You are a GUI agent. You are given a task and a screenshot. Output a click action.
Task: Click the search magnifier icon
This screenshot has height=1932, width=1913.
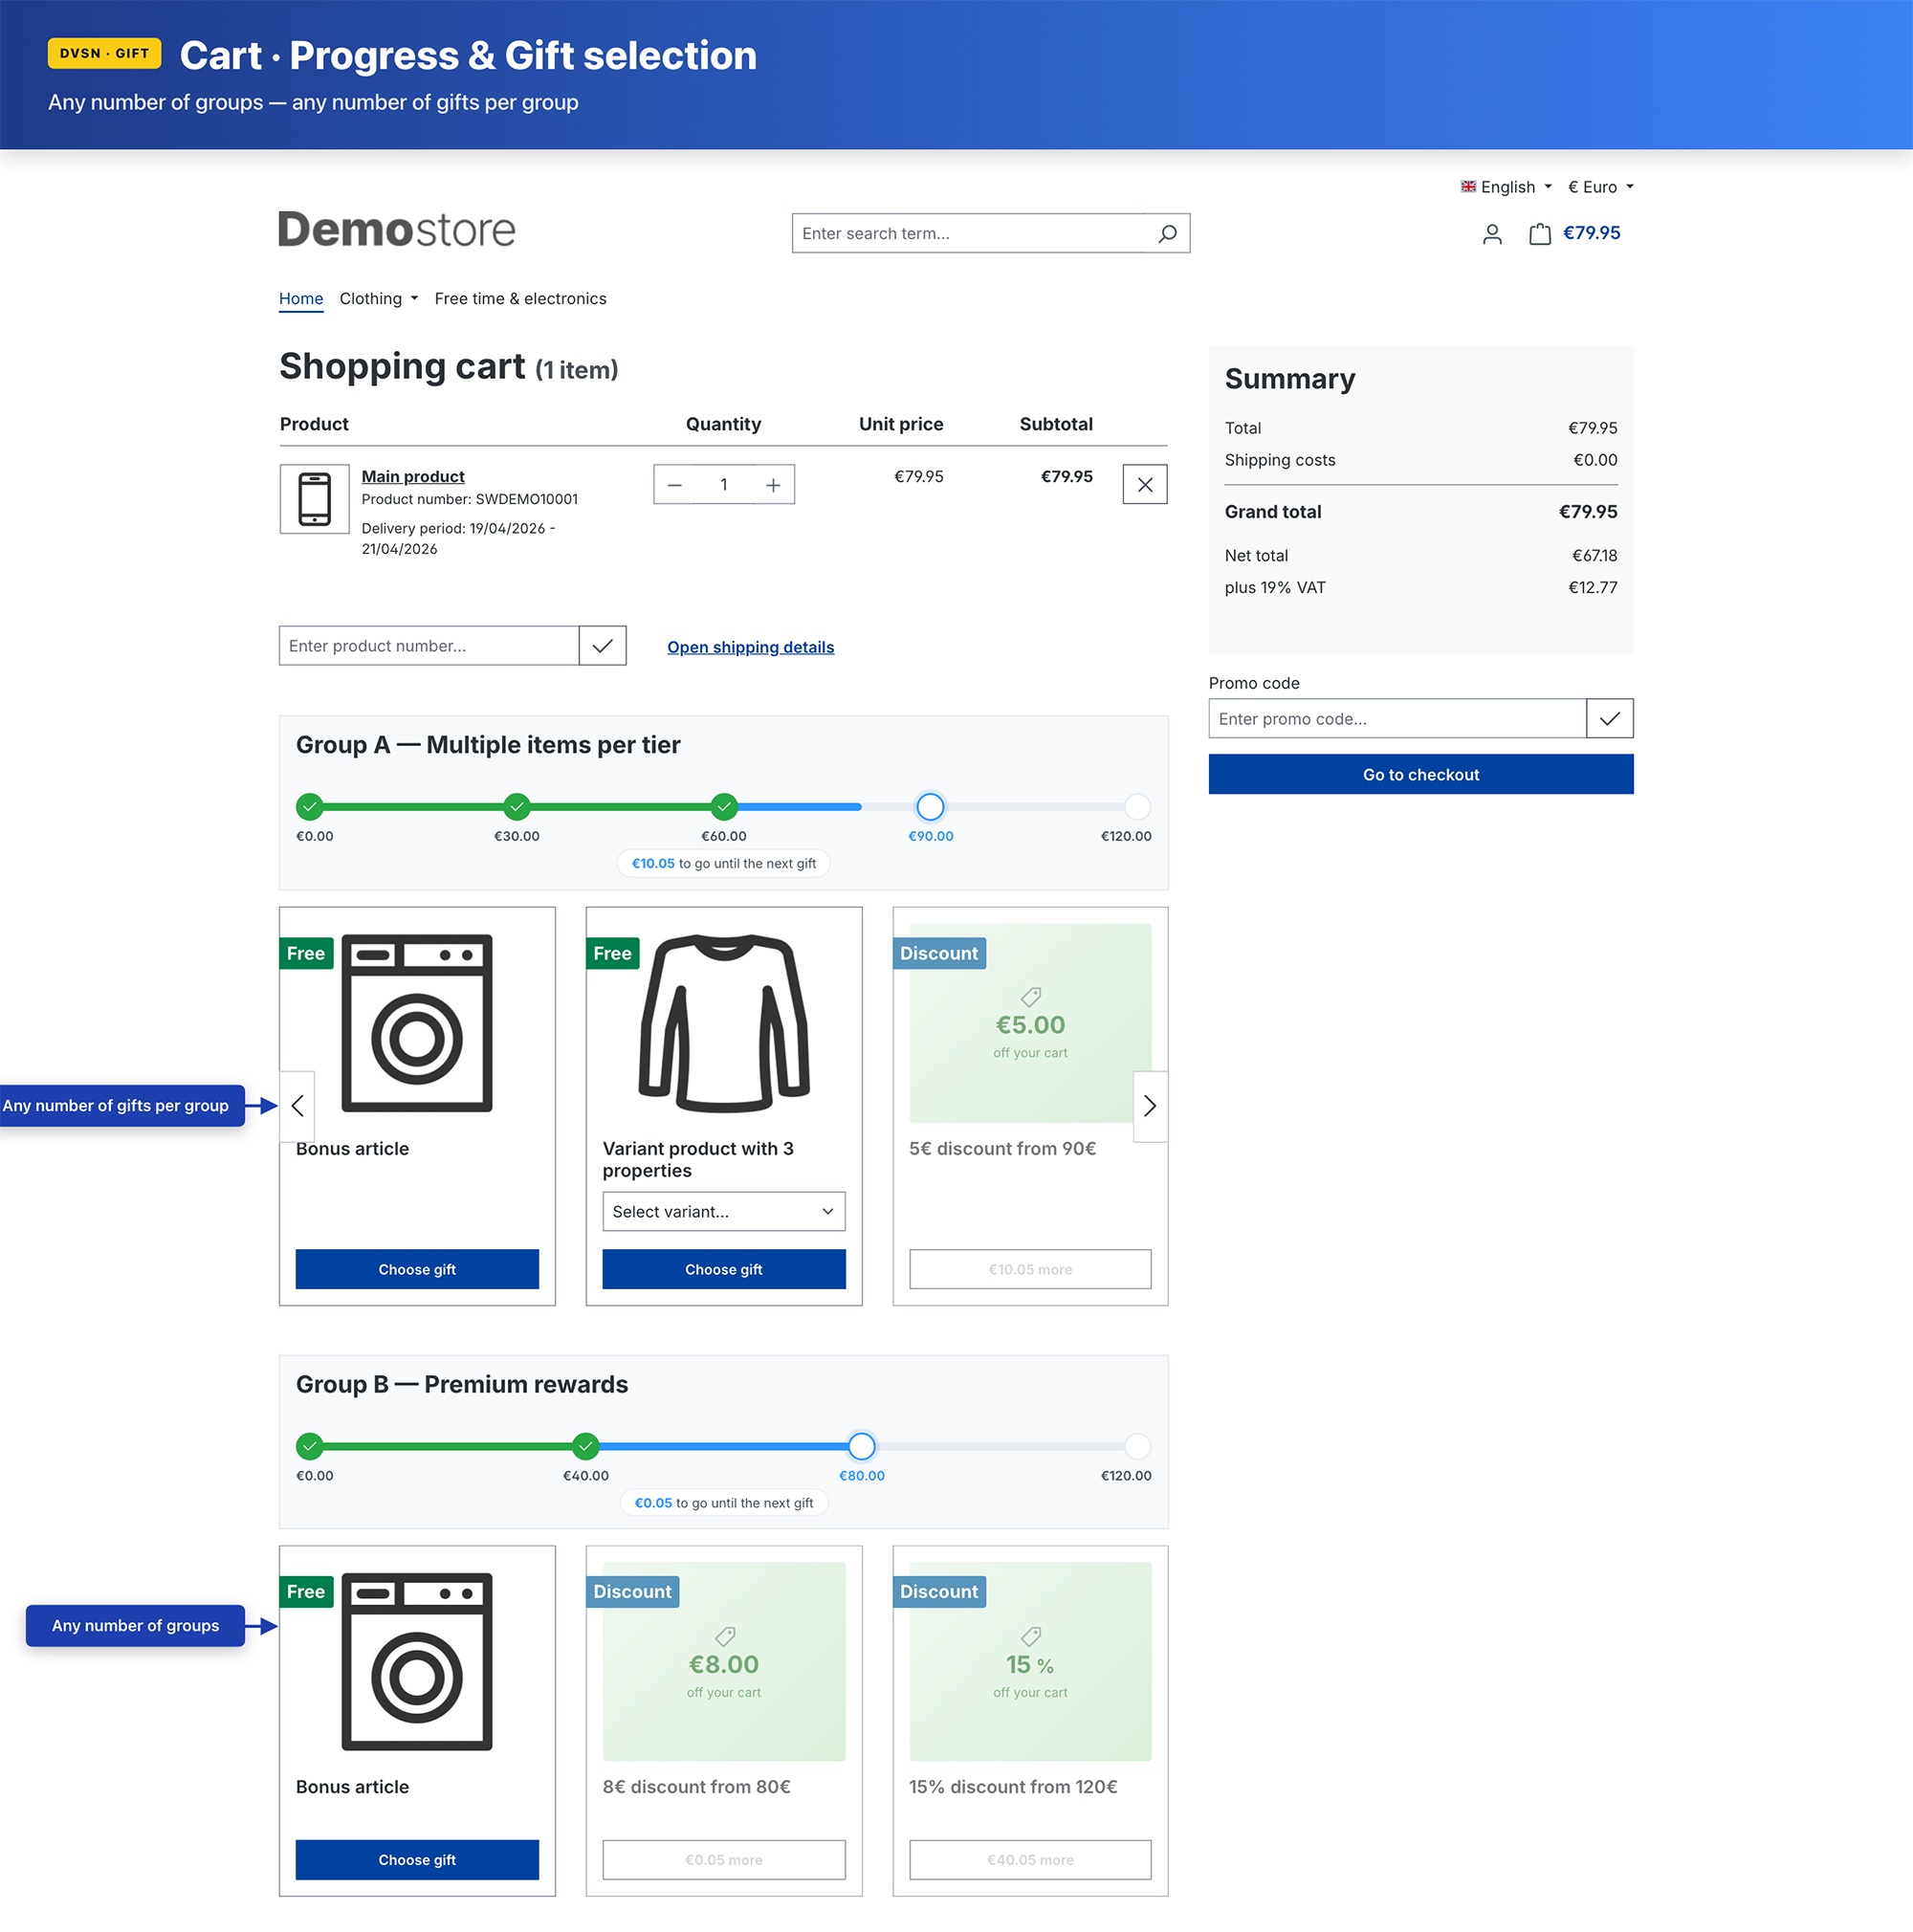(x=1166, y=233)
